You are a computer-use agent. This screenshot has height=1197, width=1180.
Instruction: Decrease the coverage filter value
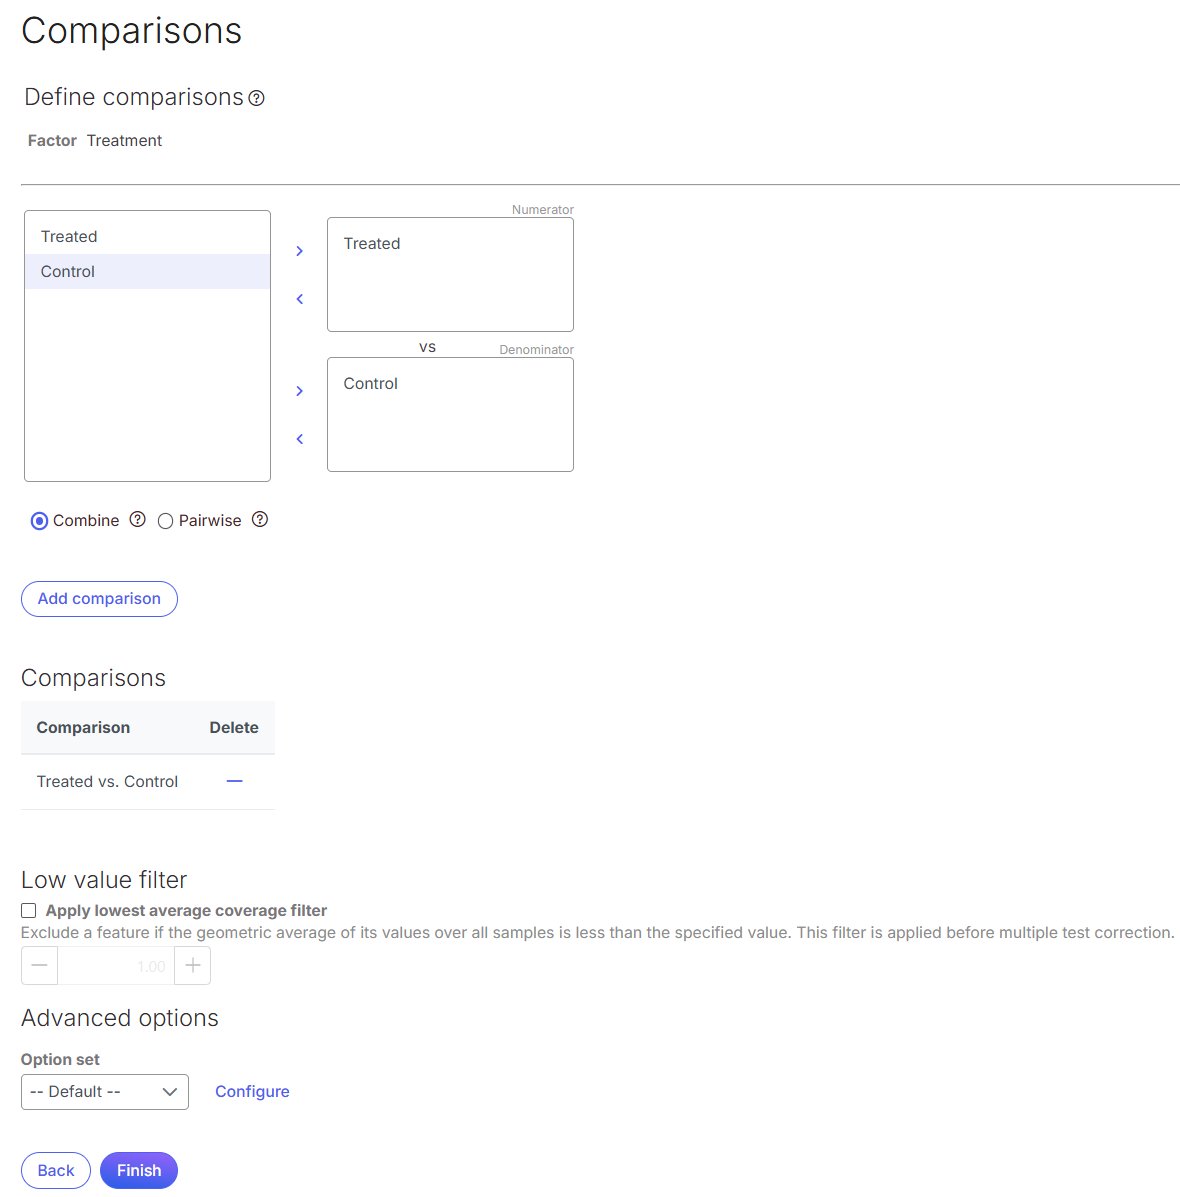point(40,966)
